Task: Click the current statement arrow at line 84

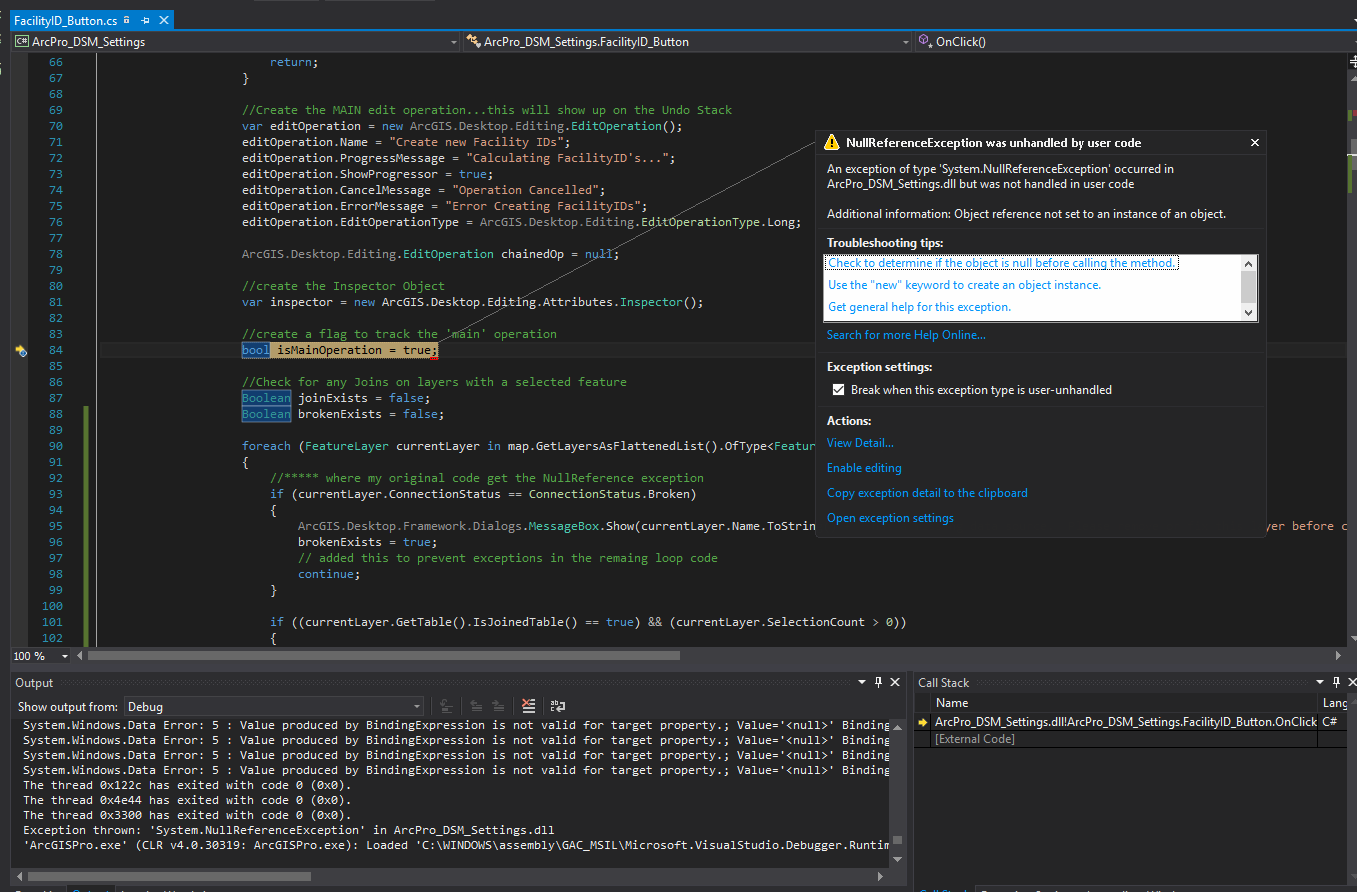Action: pyautogui.click(x=21, y=351)
